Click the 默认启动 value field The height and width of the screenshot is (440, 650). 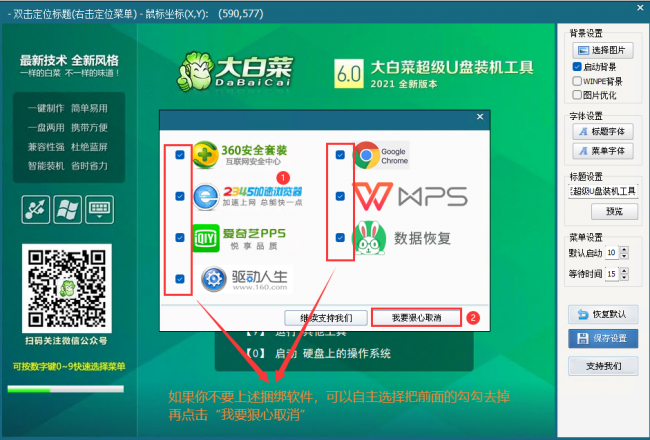pos(612,253)
